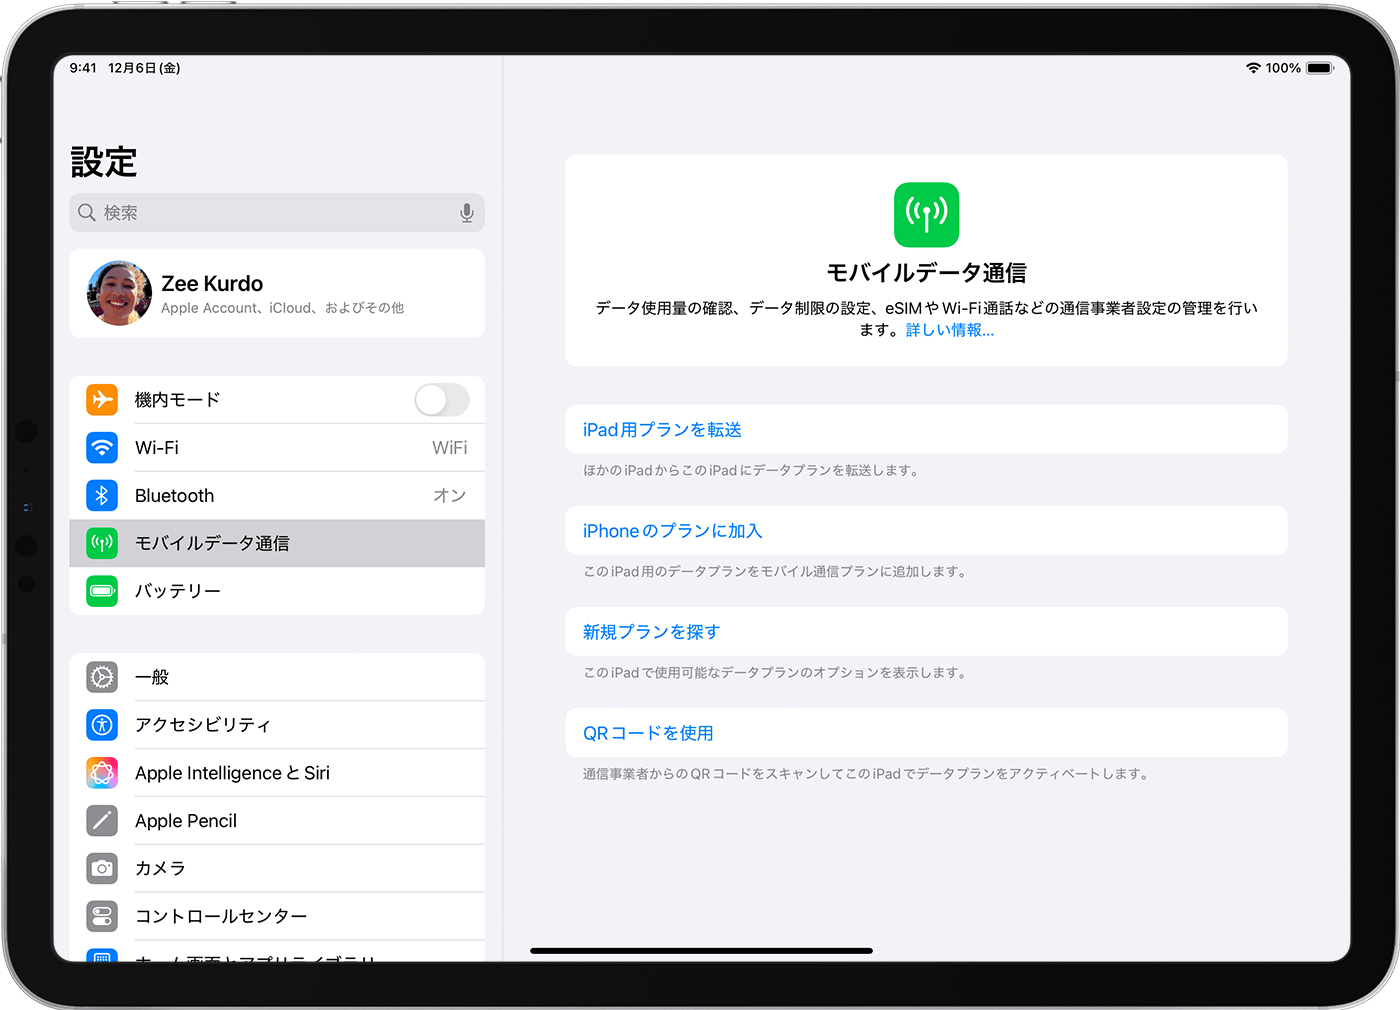The image size is (1400, 1010).
Task: Tap the Wi-Fi blue icon in sidebar
Action: pos(102,447)
